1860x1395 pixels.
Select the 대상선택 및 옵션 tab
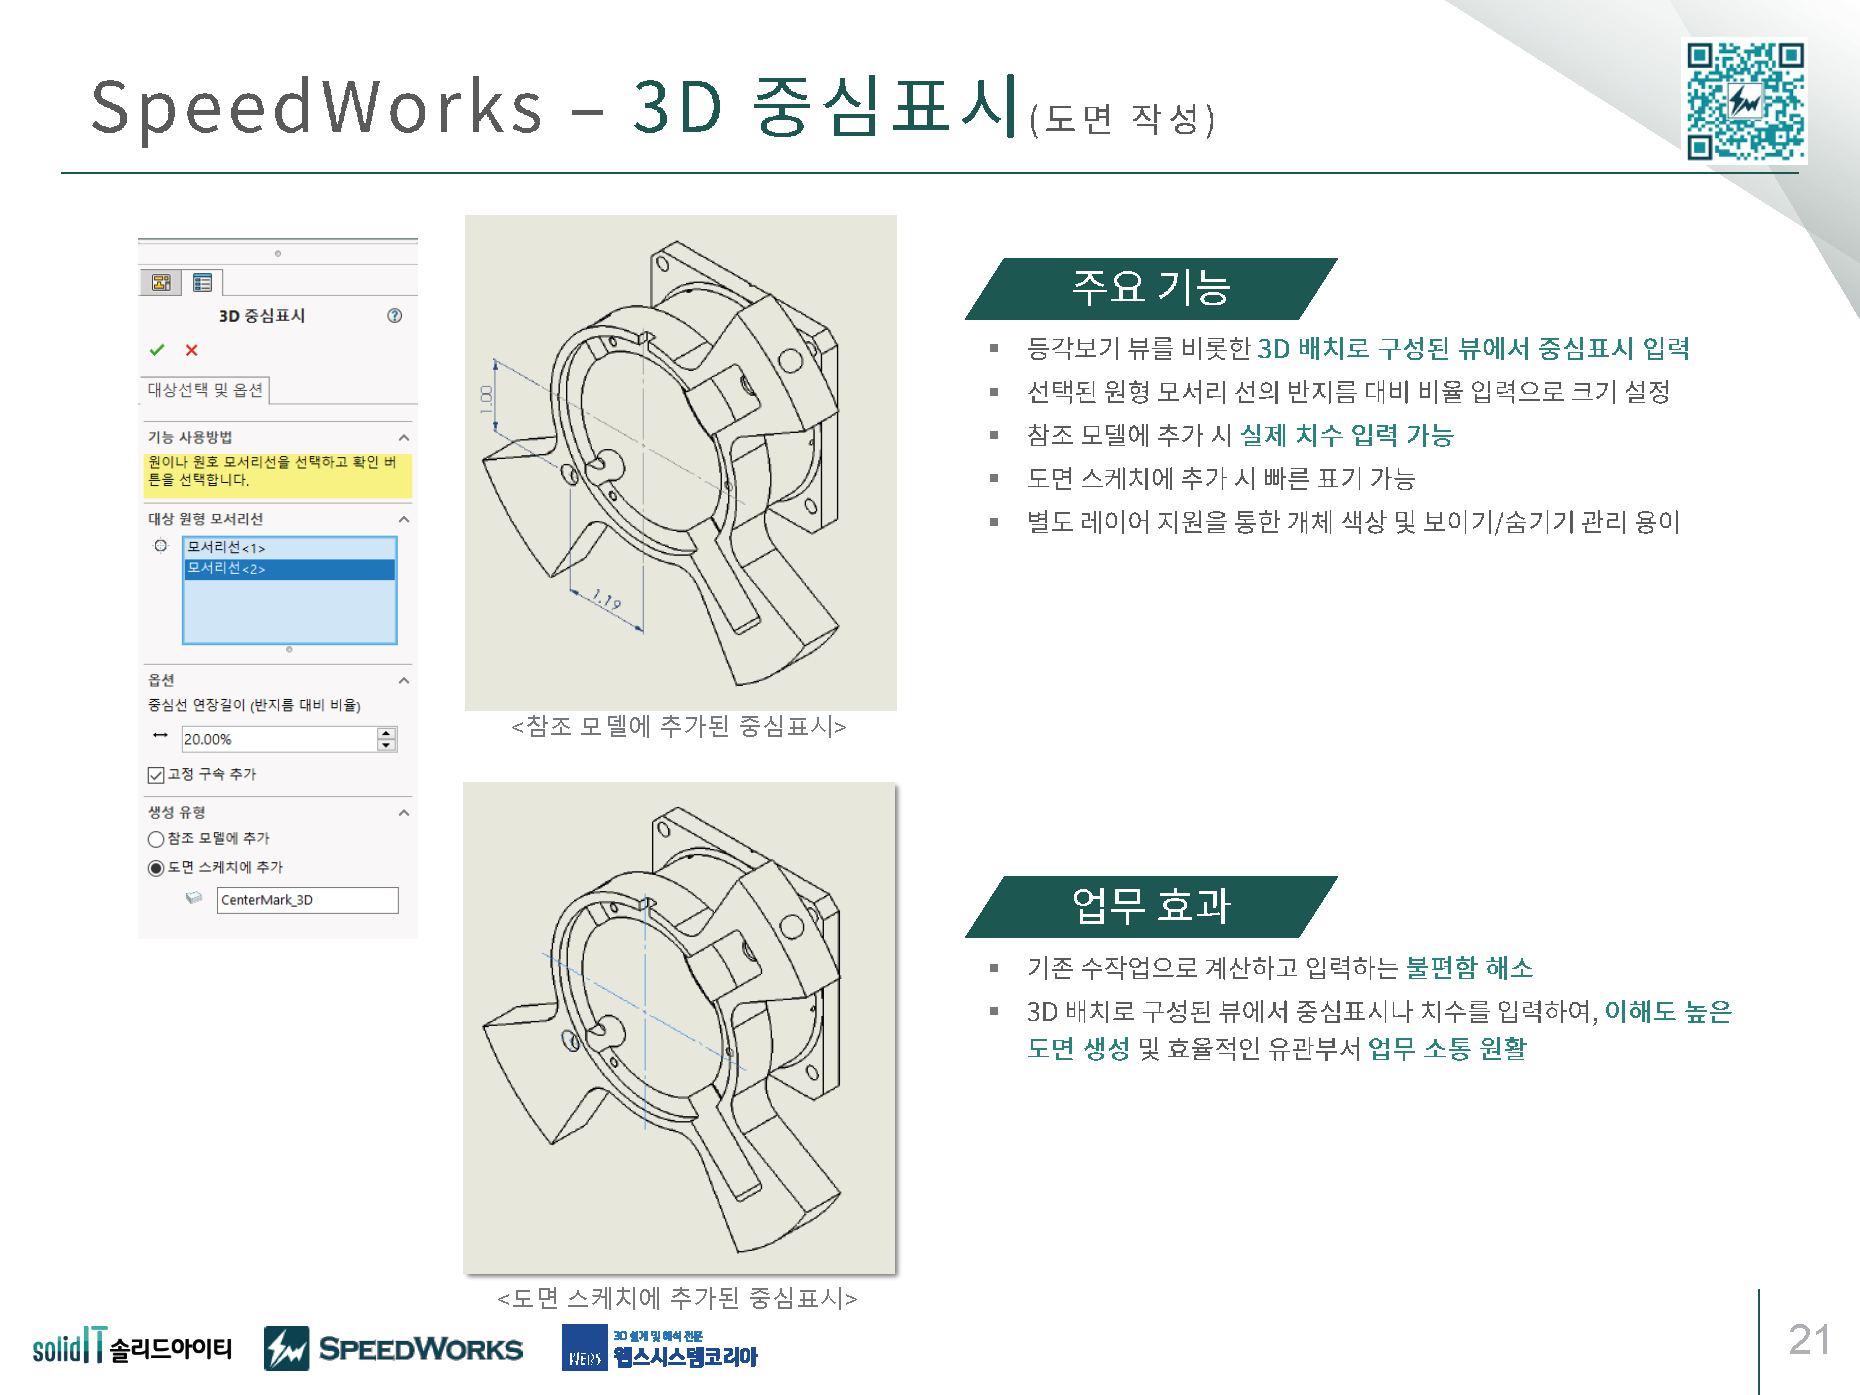(x=205, y=390)
